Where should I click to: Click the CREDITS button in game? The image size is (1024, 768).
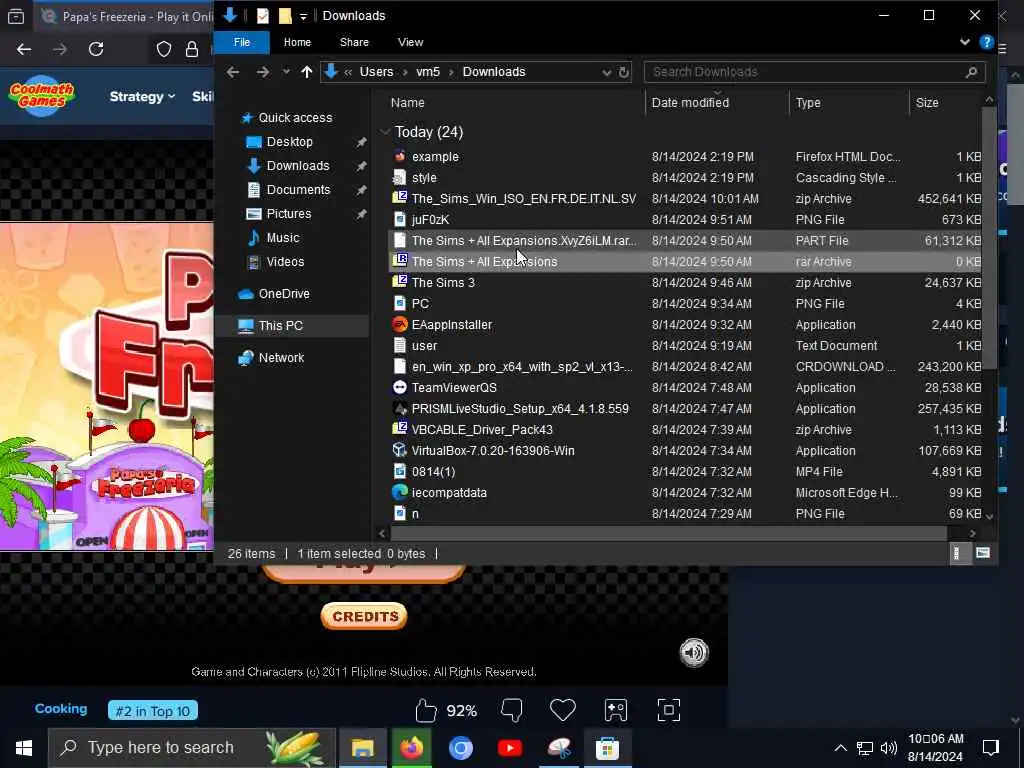tap(364, 616)
